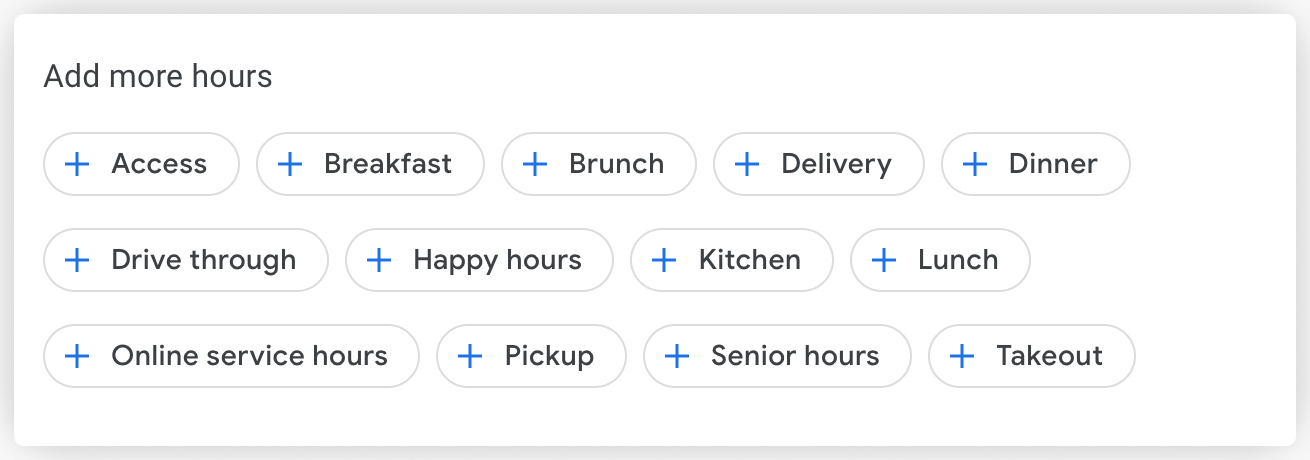1310x460 pixels.
Task: Hit the plus icon next to Delivery
Action: pos(747,164)
